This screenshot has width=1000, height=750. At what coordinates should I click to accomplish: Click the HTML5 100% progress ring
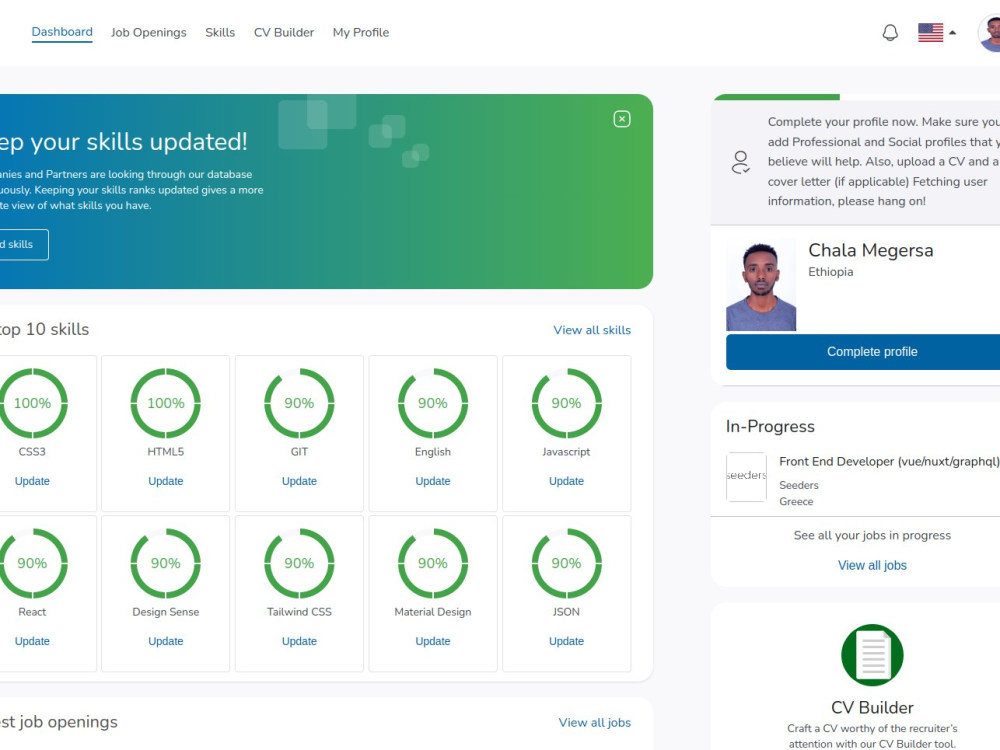pyautogui.click(x=166, y=403)
